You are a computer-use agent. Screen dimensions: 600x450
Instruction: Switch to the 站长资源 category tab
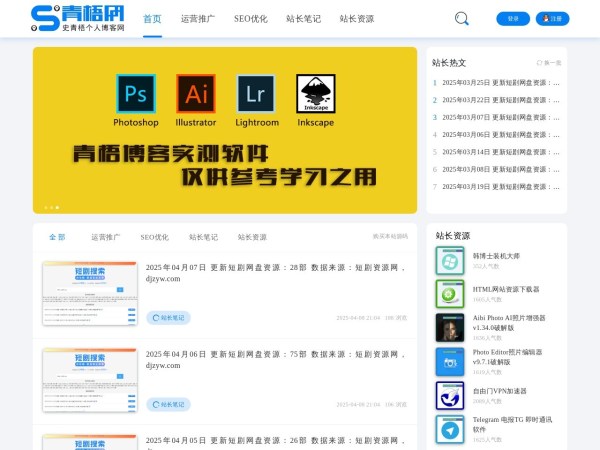[x=252, y=237]
